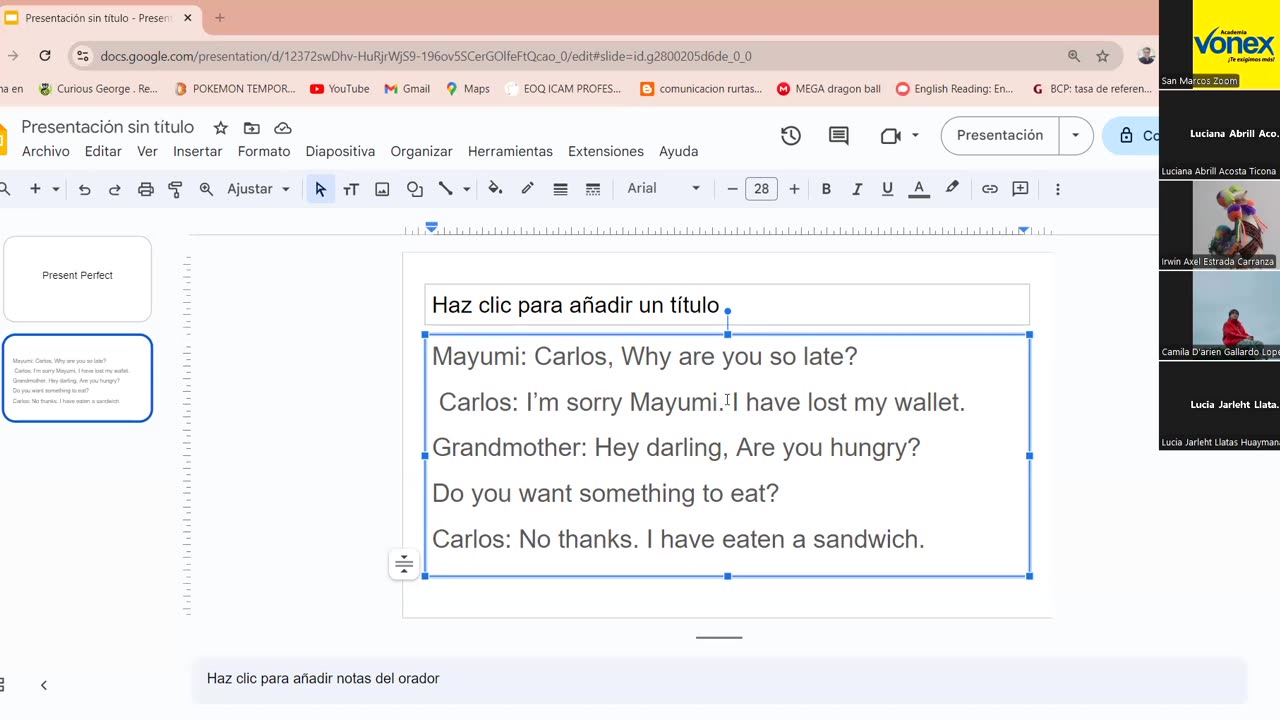Click the Presentación button
This screenshot has width=1280, height=720.
tap(999, 136)
